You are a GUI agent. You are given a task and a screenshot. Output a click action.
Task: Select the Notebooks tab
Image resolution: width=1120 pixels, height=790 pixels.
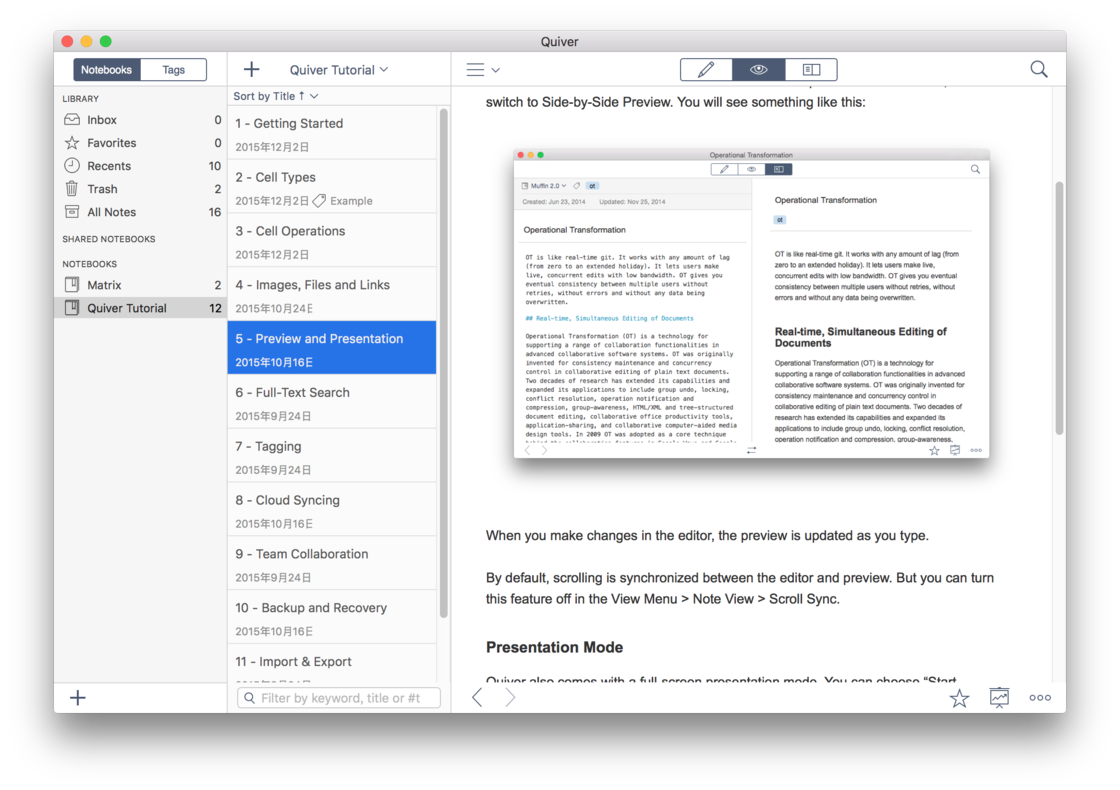tap(106, 69)
